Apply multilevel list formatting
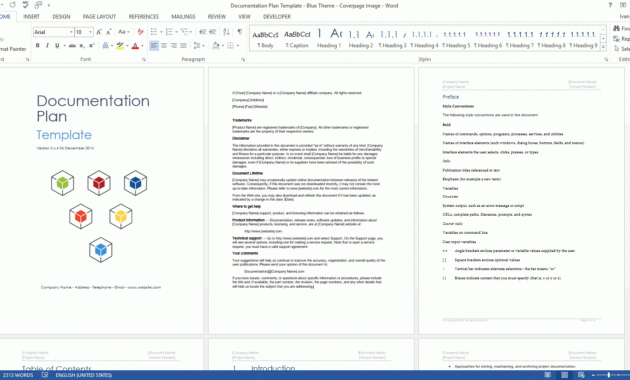The height and width of the screenshot is (380, 630). tap(184, 32)
